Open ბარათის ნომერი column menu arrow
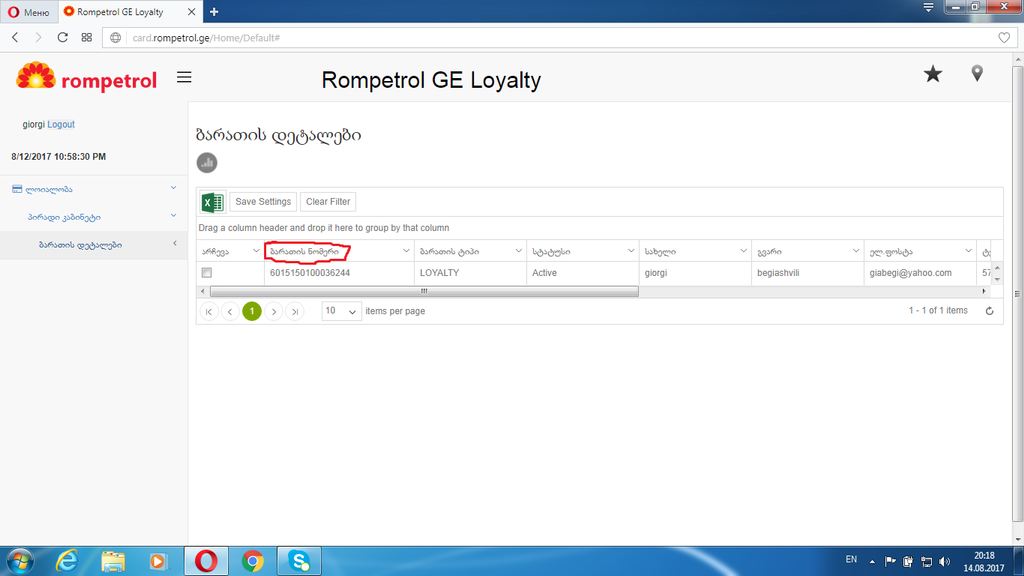 (x=406, y=251)
